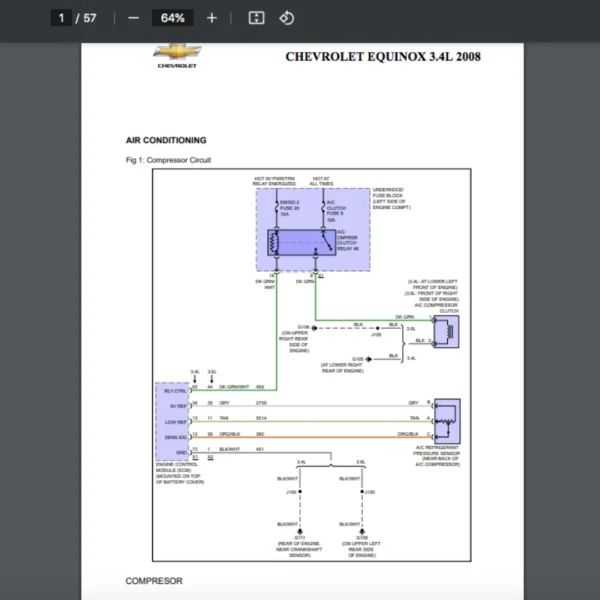The width and height of the screenshot is (600, 600).
Task: Click the Chevrolet bowtie logo
Action: click(177, 53)
